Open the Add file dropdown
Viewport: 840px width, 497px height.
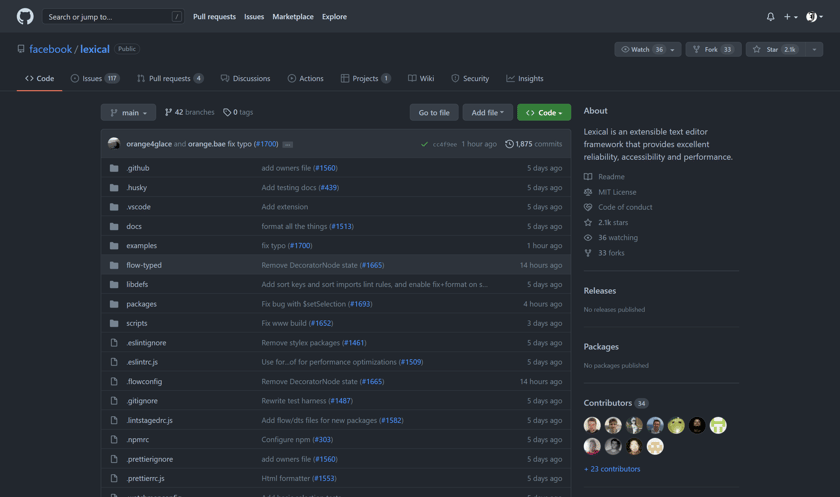tap(488, 112)
